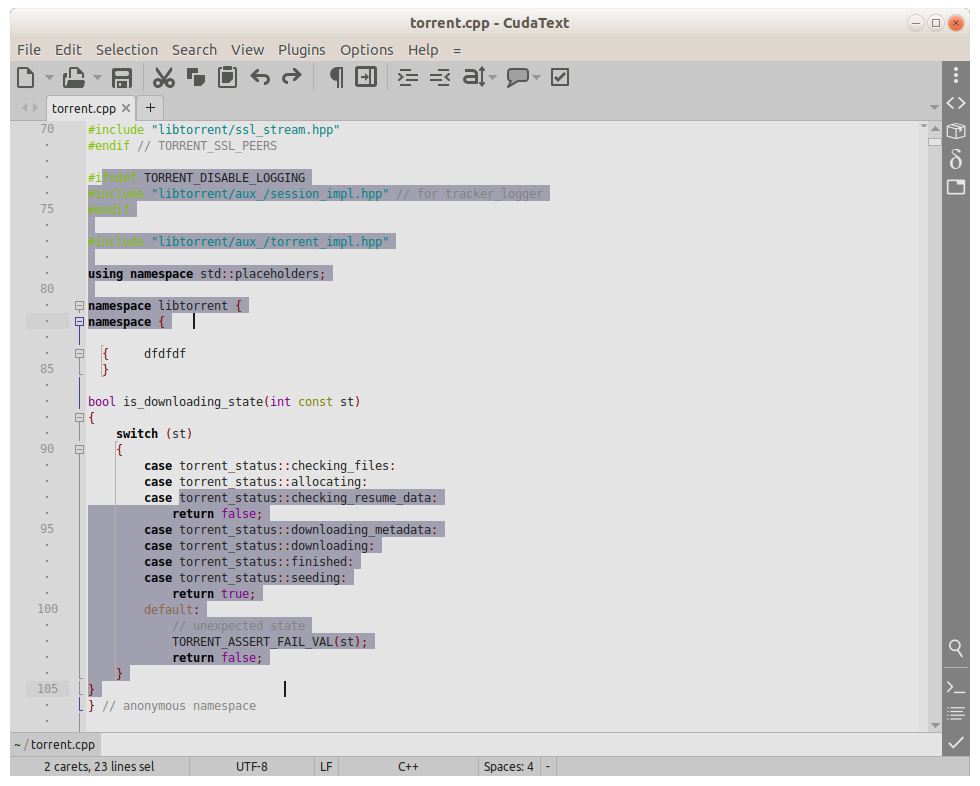The width and height of the screenshot is (980, 786).
Task: Open Output panel list icon in sidebar
Action: coord(956,714)
